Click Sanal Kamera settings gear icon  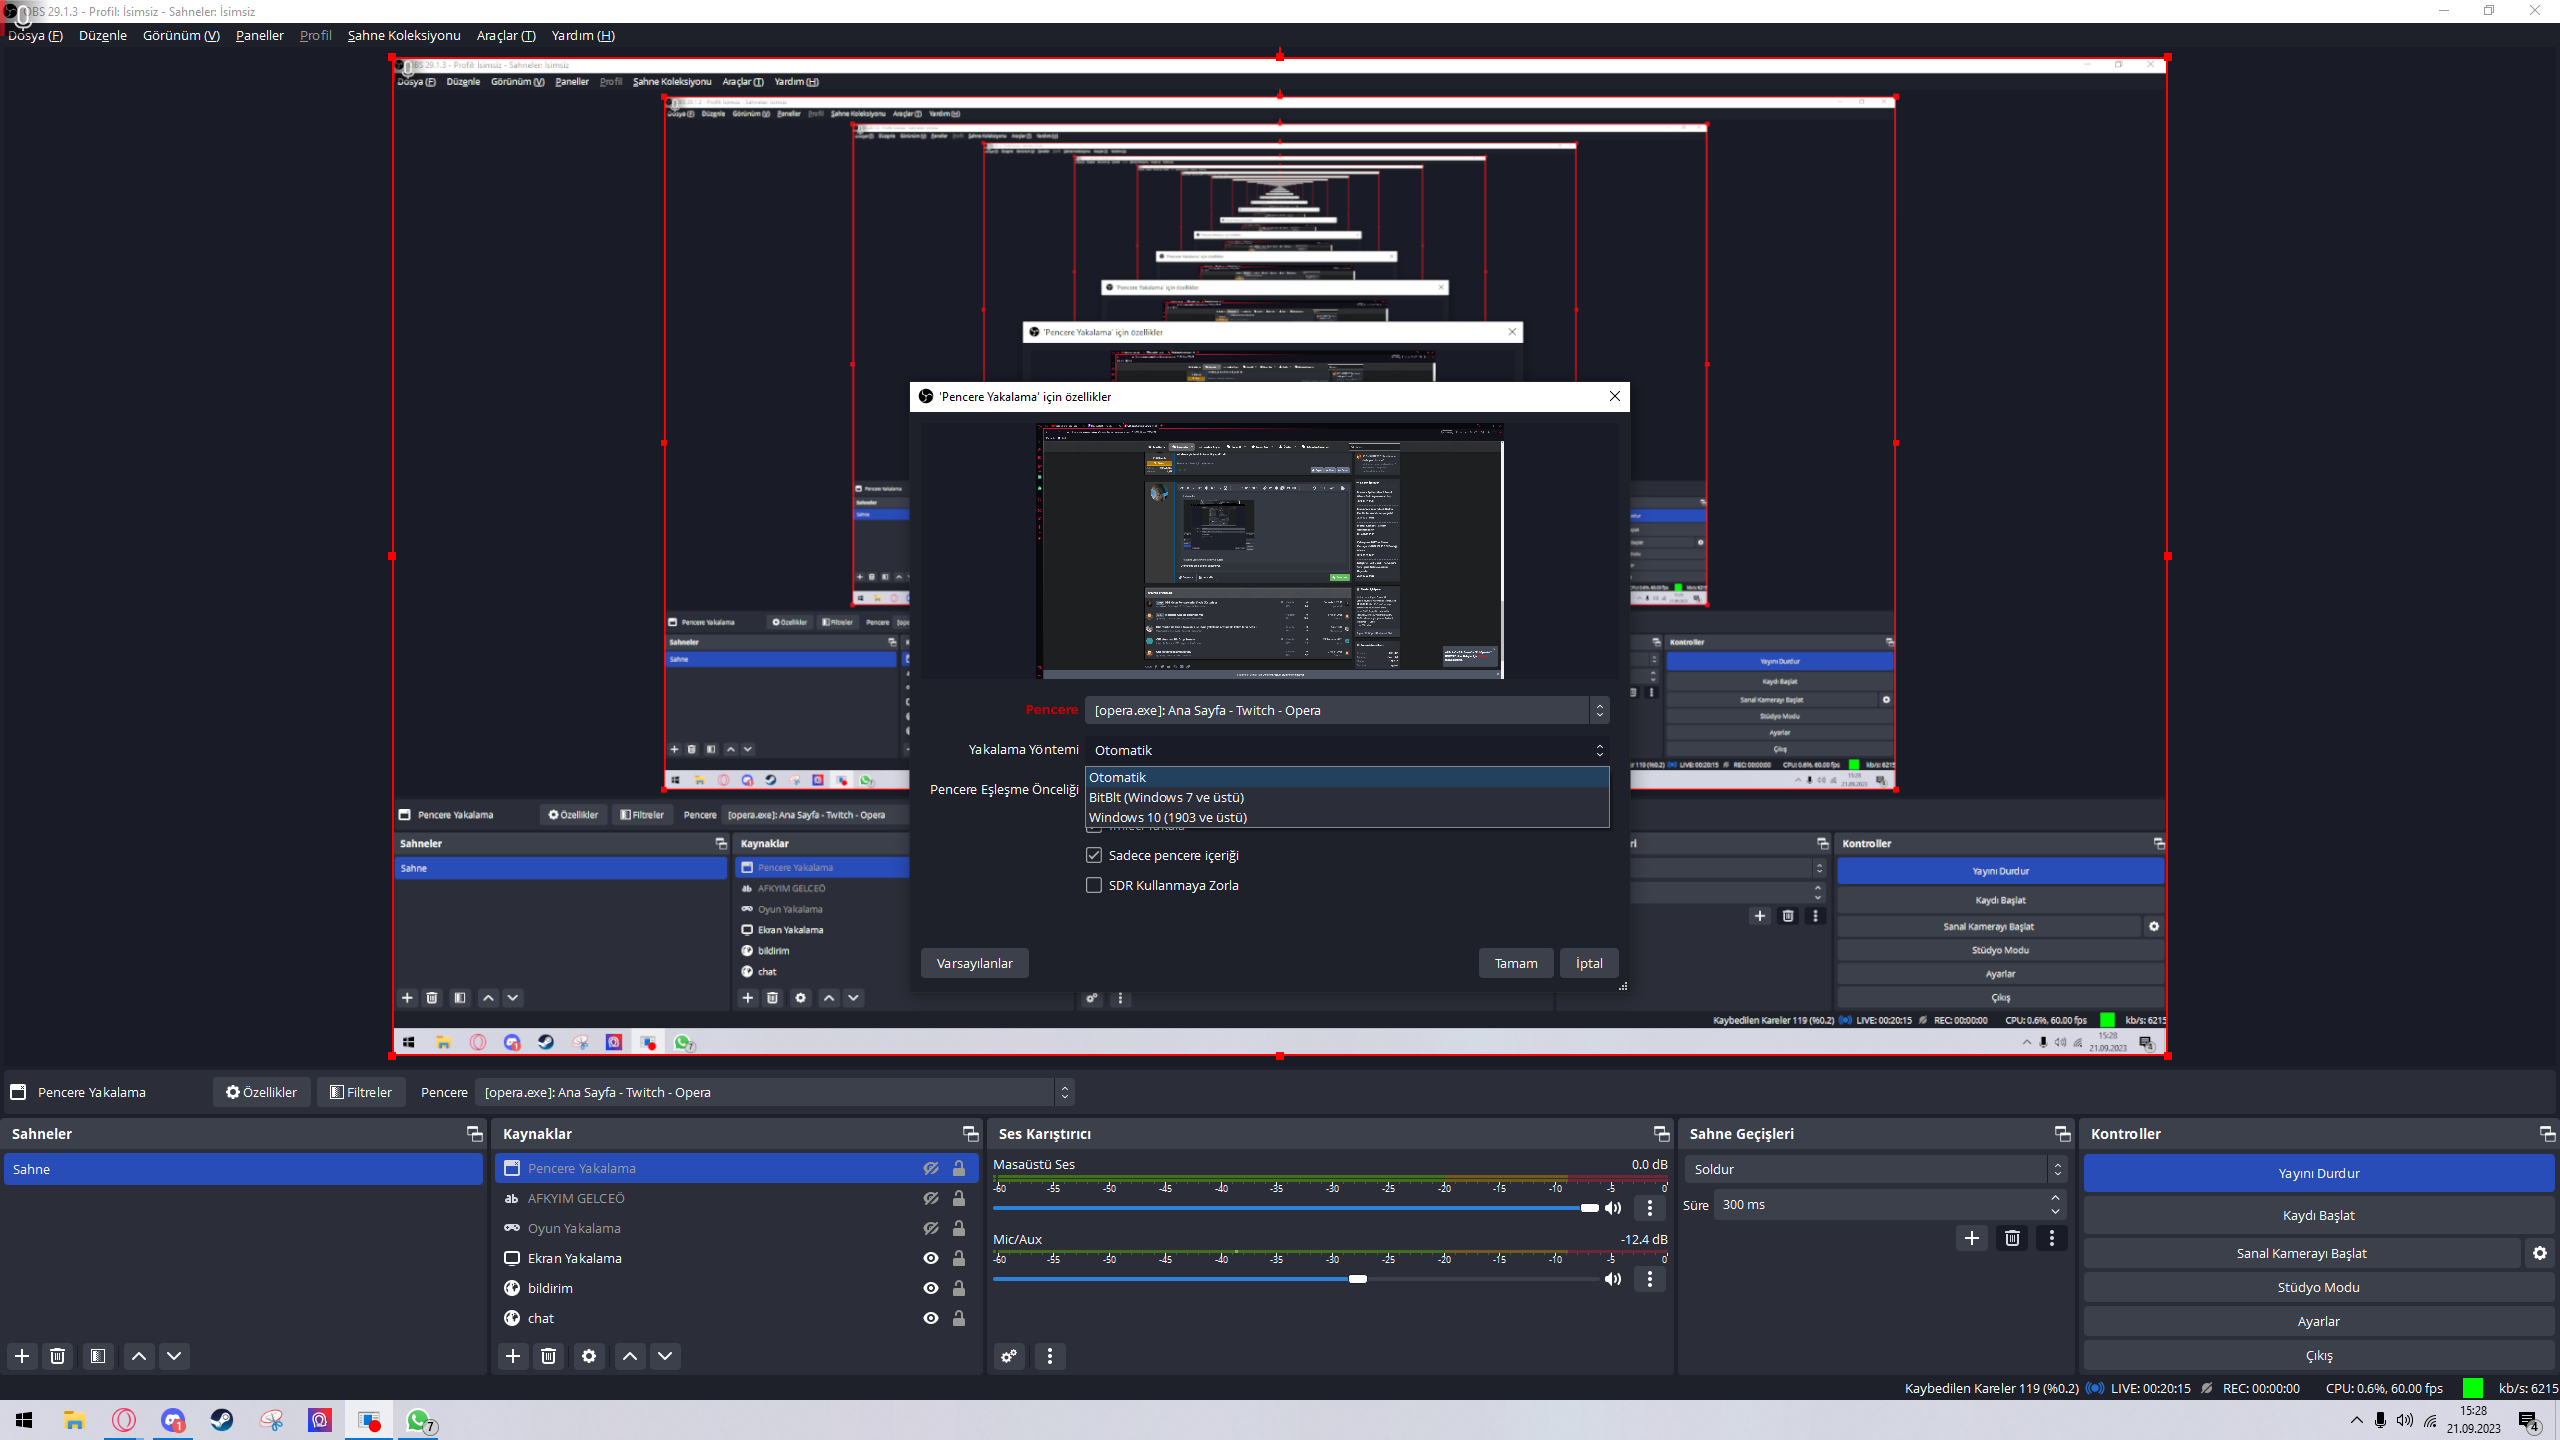2540,1253
